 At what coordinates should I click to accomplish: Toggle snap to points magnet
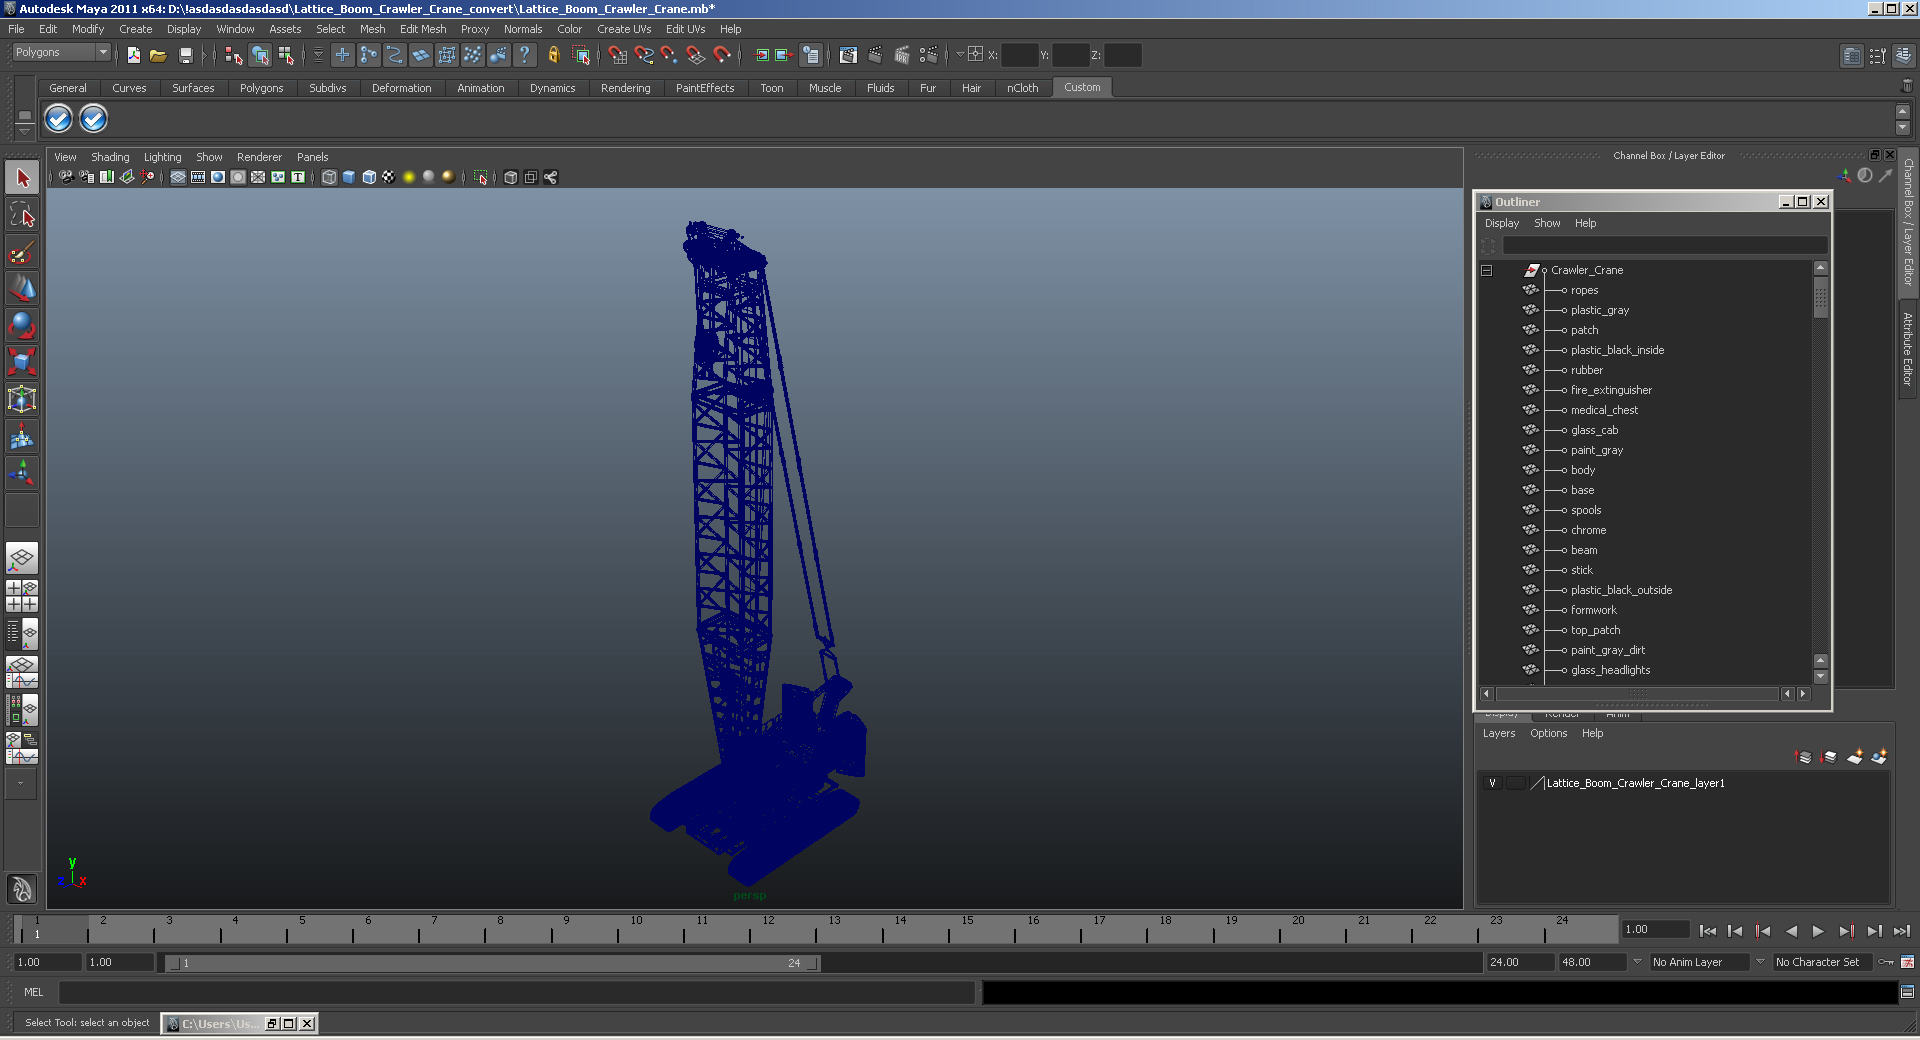tap(670, 55)
